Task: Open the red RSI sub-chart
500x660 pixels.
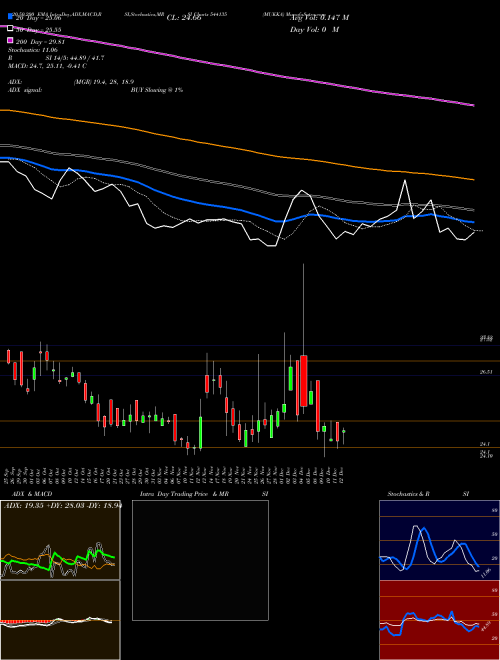Action: (439, 620)
